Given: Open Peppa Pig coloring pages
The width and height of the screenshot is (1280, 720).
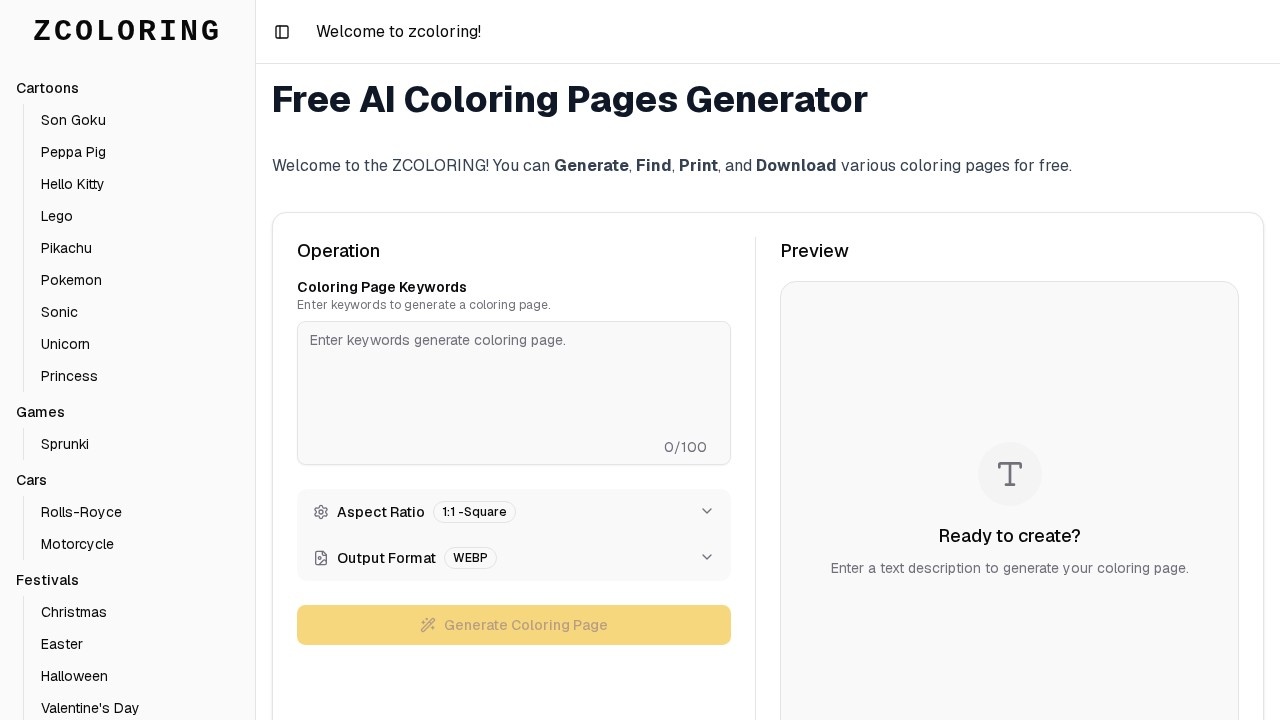Looking at the screenshot, I should (x=73, y=152).
